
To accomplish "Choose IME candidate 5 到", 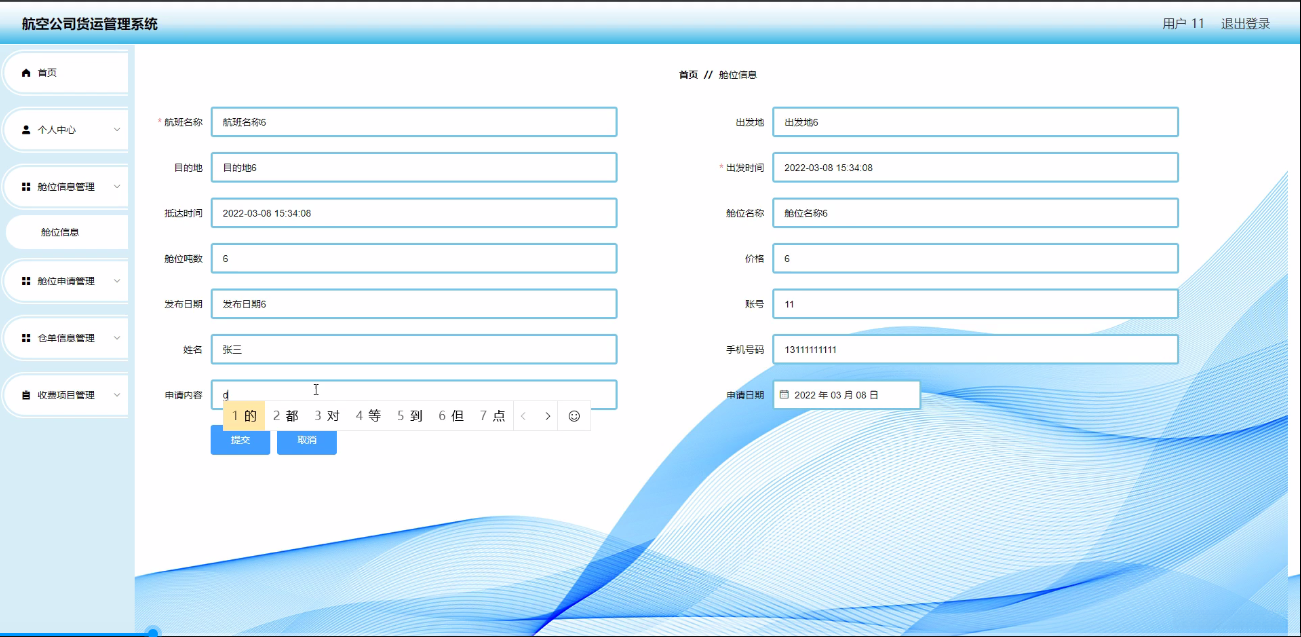I will tap(410, 416).
